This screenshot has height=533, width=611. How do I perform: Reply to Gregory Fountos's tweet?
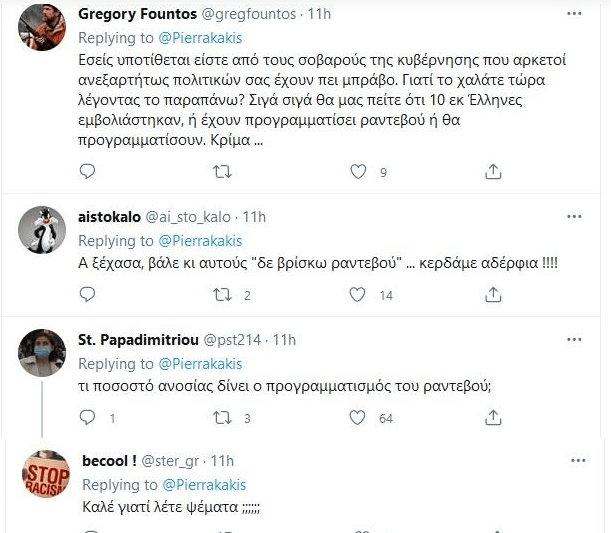[87, 173]
